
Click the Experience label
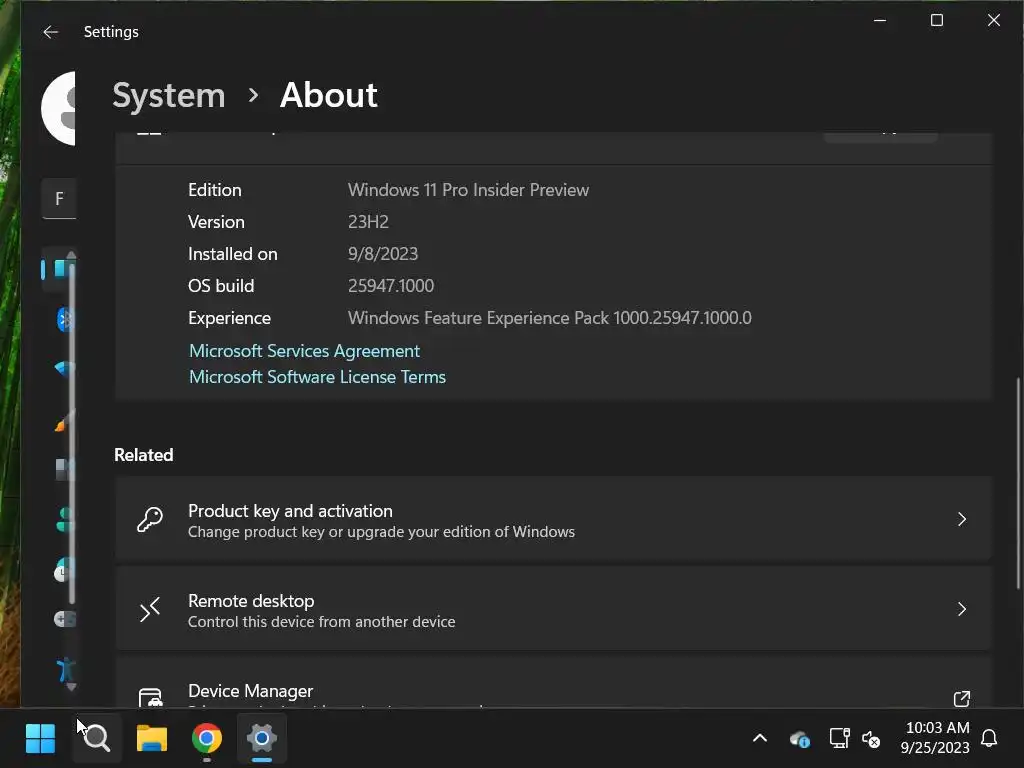[x=229, y=318]
